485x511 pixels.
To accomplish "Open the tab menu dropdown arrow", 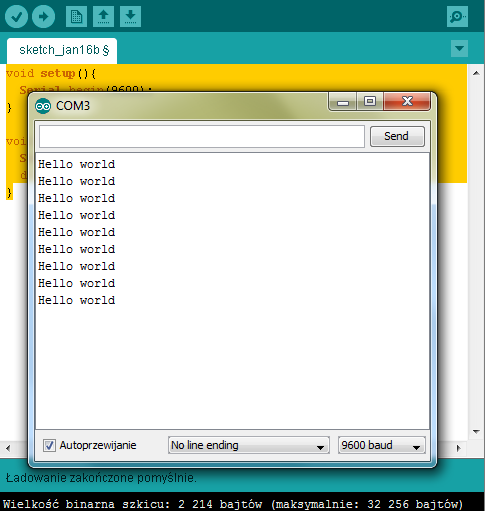I will 459,49.
